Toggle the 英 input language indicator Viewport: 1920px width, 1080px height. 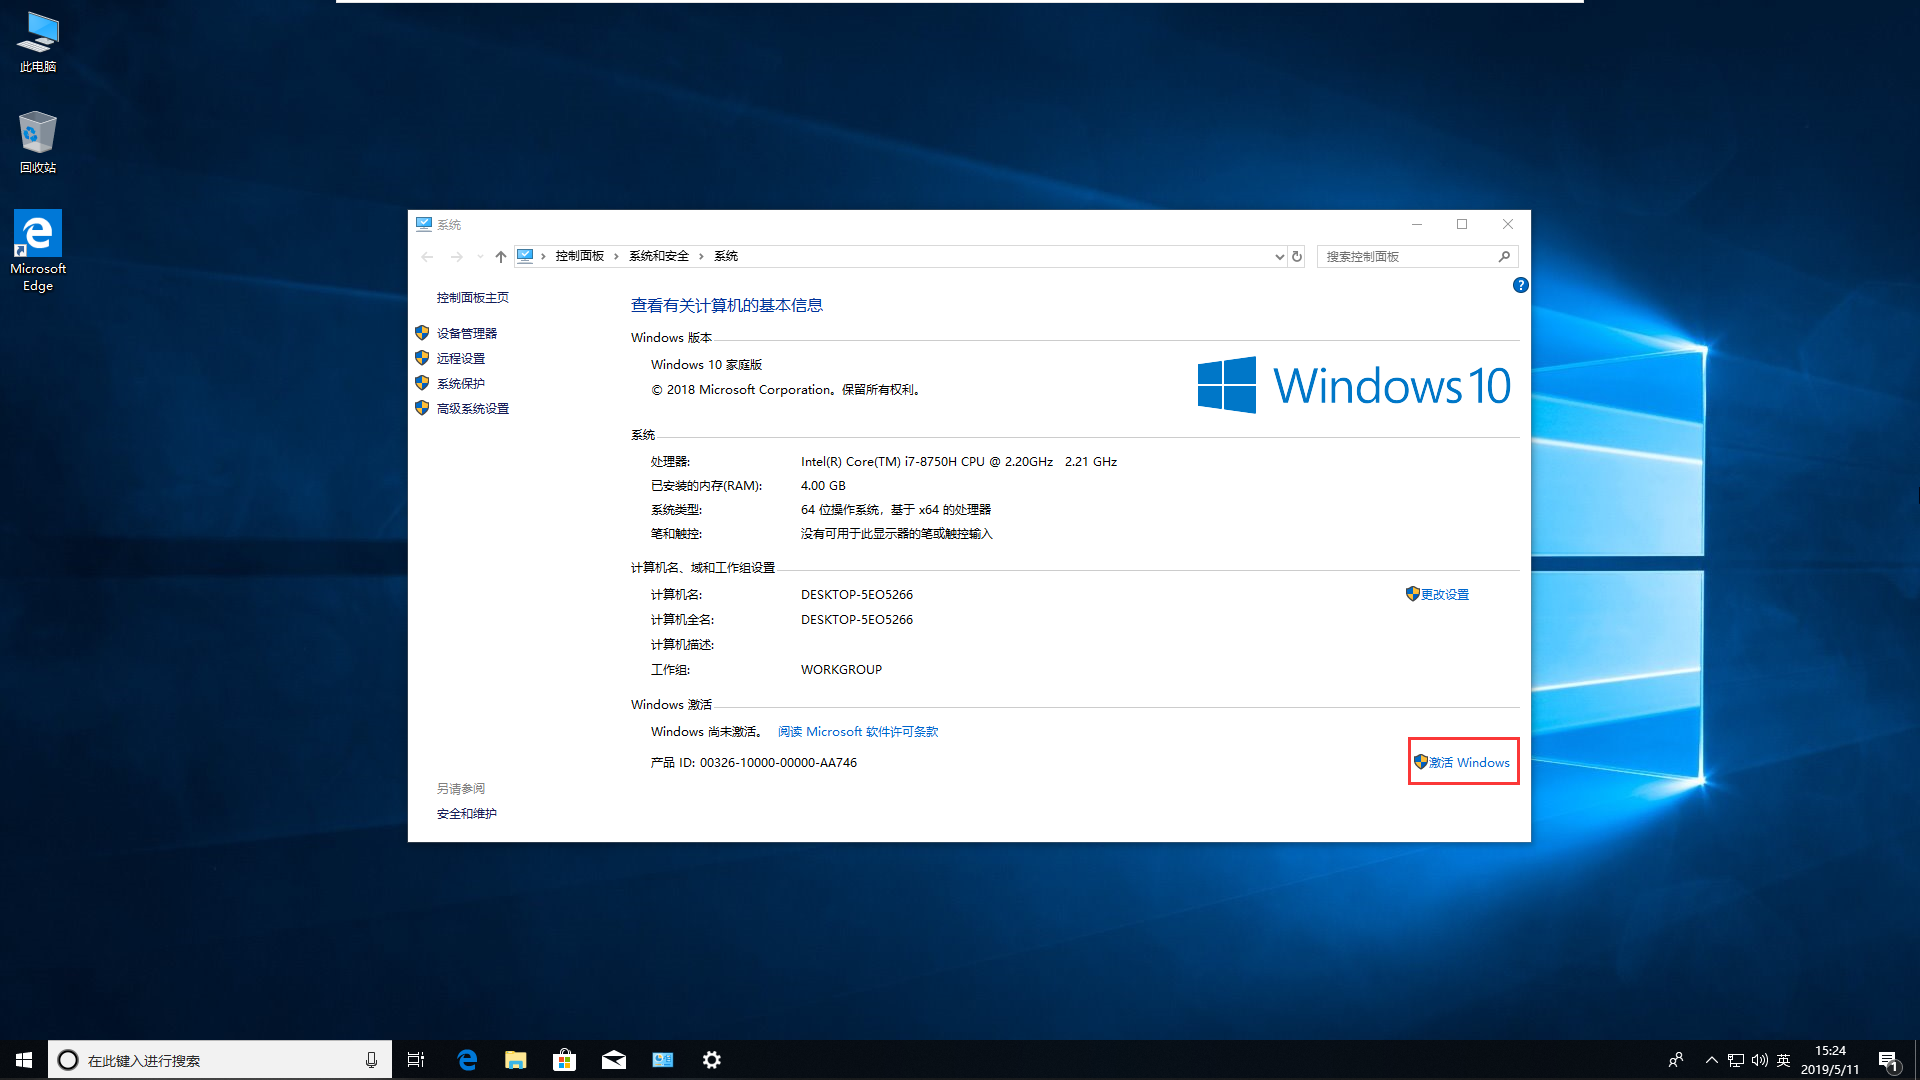(1783, 1060)
